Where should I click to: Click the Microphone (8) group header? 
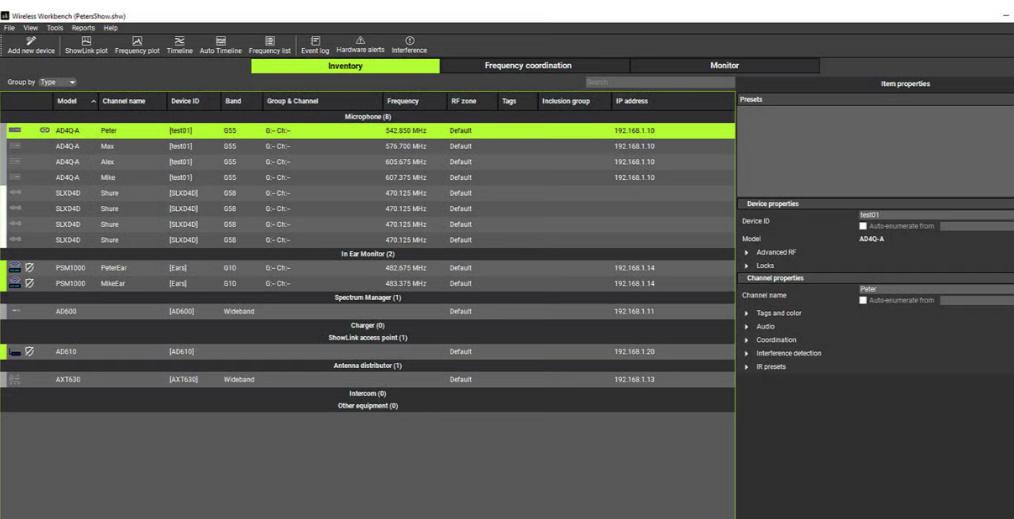point(367,117)
